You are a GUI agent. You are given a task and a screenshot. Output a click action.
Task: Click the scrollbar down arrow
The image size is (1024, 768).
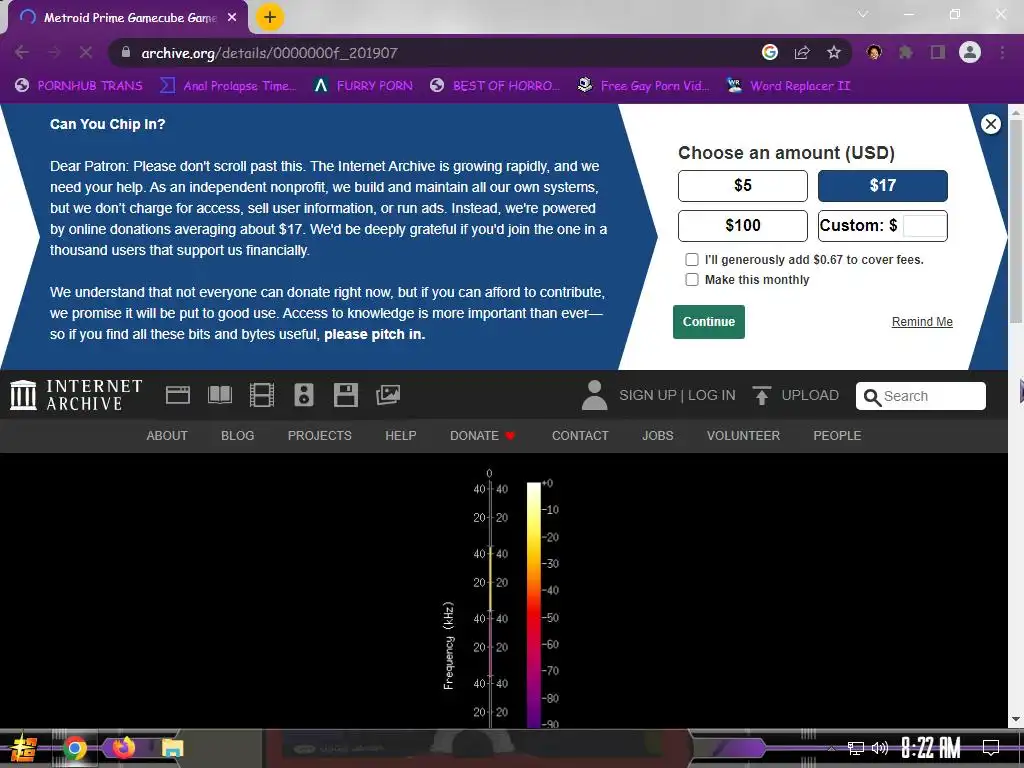point(1016,720)
